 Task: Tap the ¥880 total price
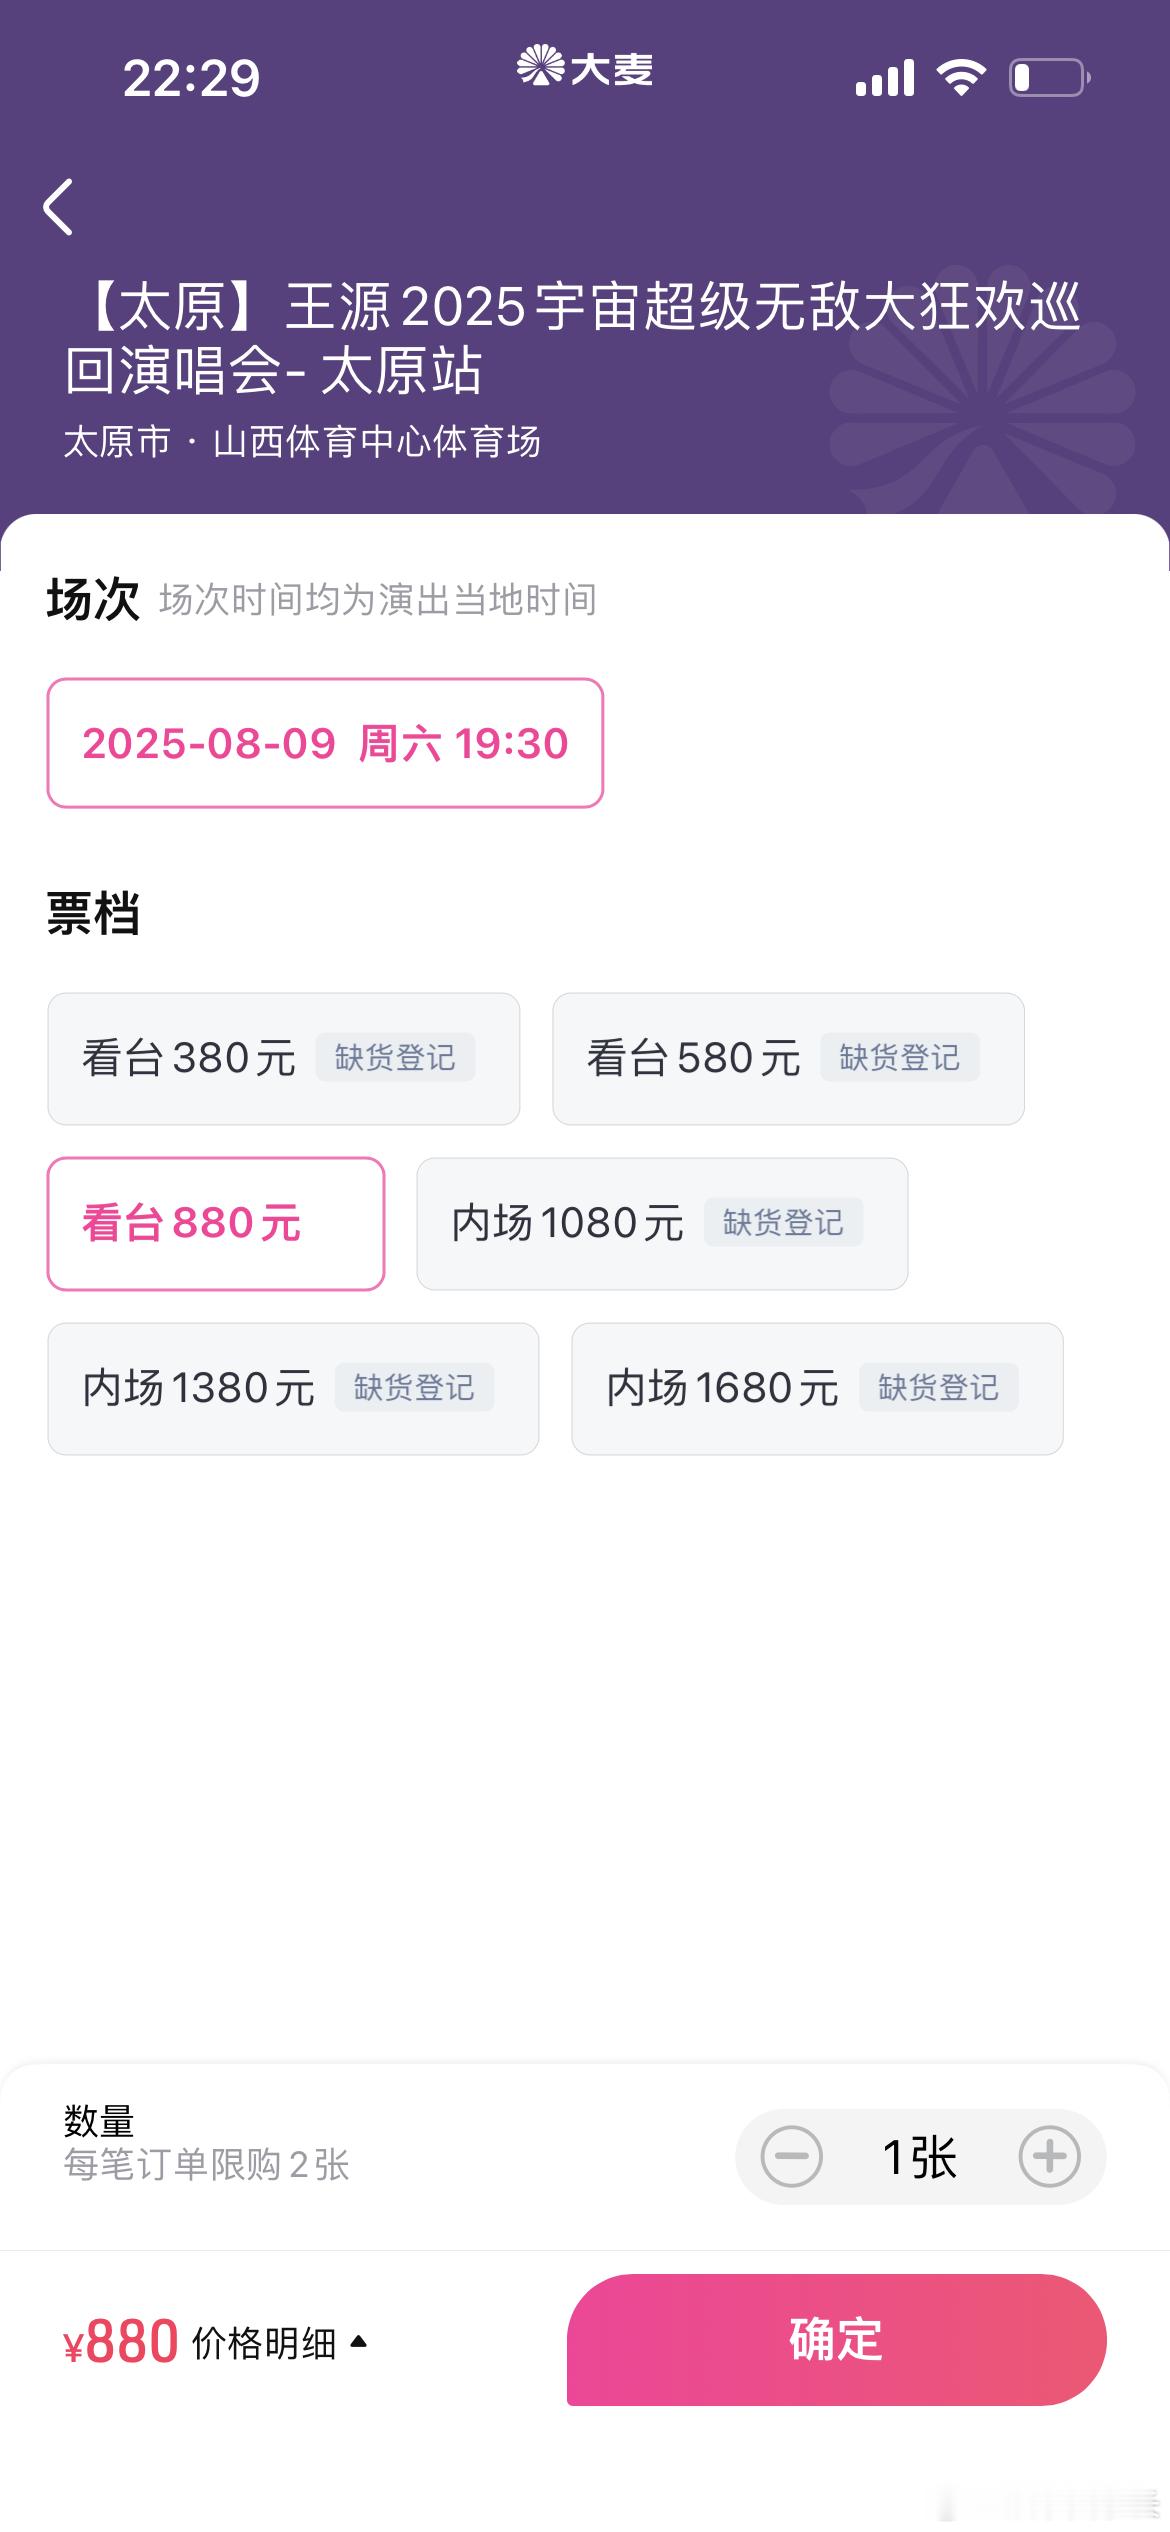(x=121, y=2342)
